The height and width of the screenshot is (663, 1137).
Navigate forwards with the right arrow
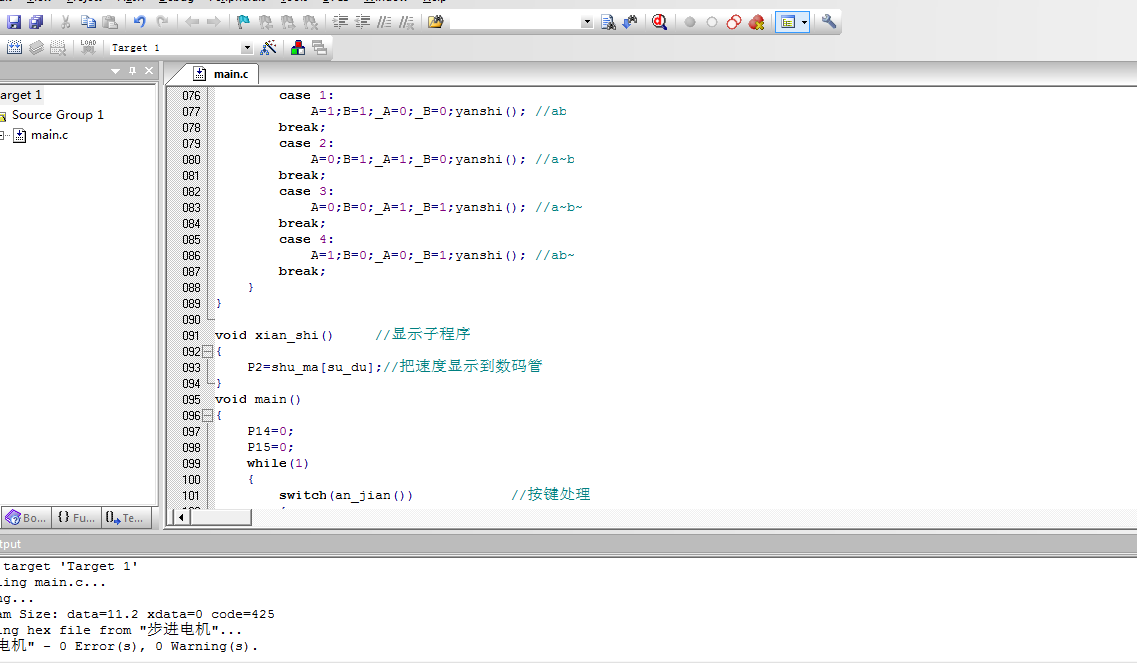(214, 22)
